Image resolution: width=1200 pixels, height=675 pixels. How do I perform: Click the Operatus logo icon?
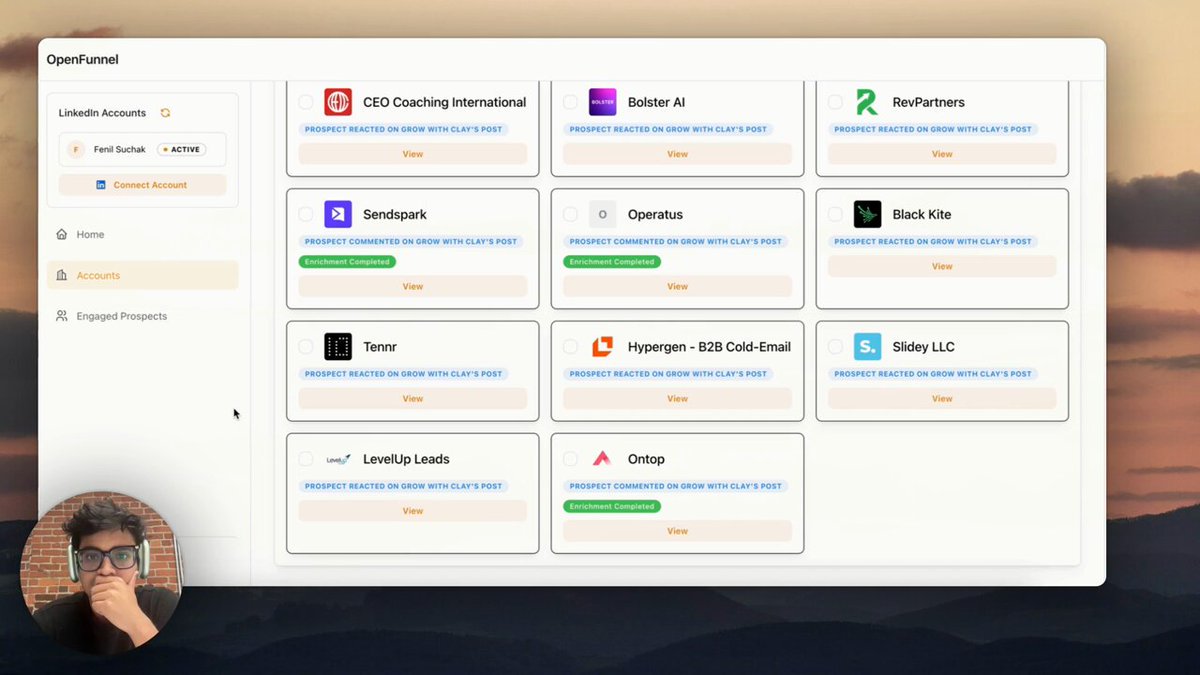point(602,214)
